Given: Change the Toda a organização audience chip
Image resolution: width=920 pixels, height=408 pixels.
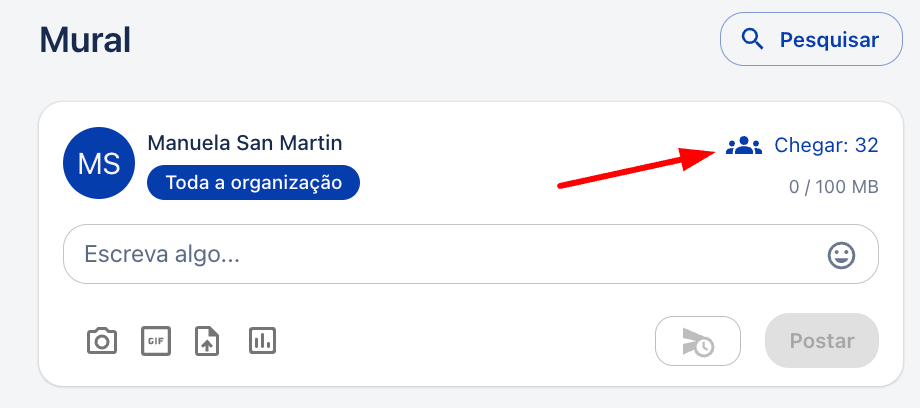Looking at the screenshot, I should point(253,183).
